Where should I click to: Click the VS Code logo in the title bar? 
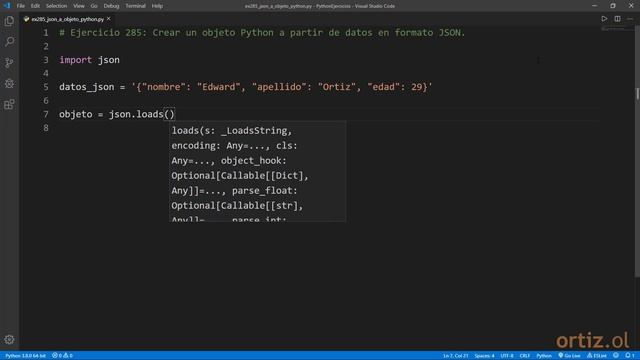click(7, 6)
